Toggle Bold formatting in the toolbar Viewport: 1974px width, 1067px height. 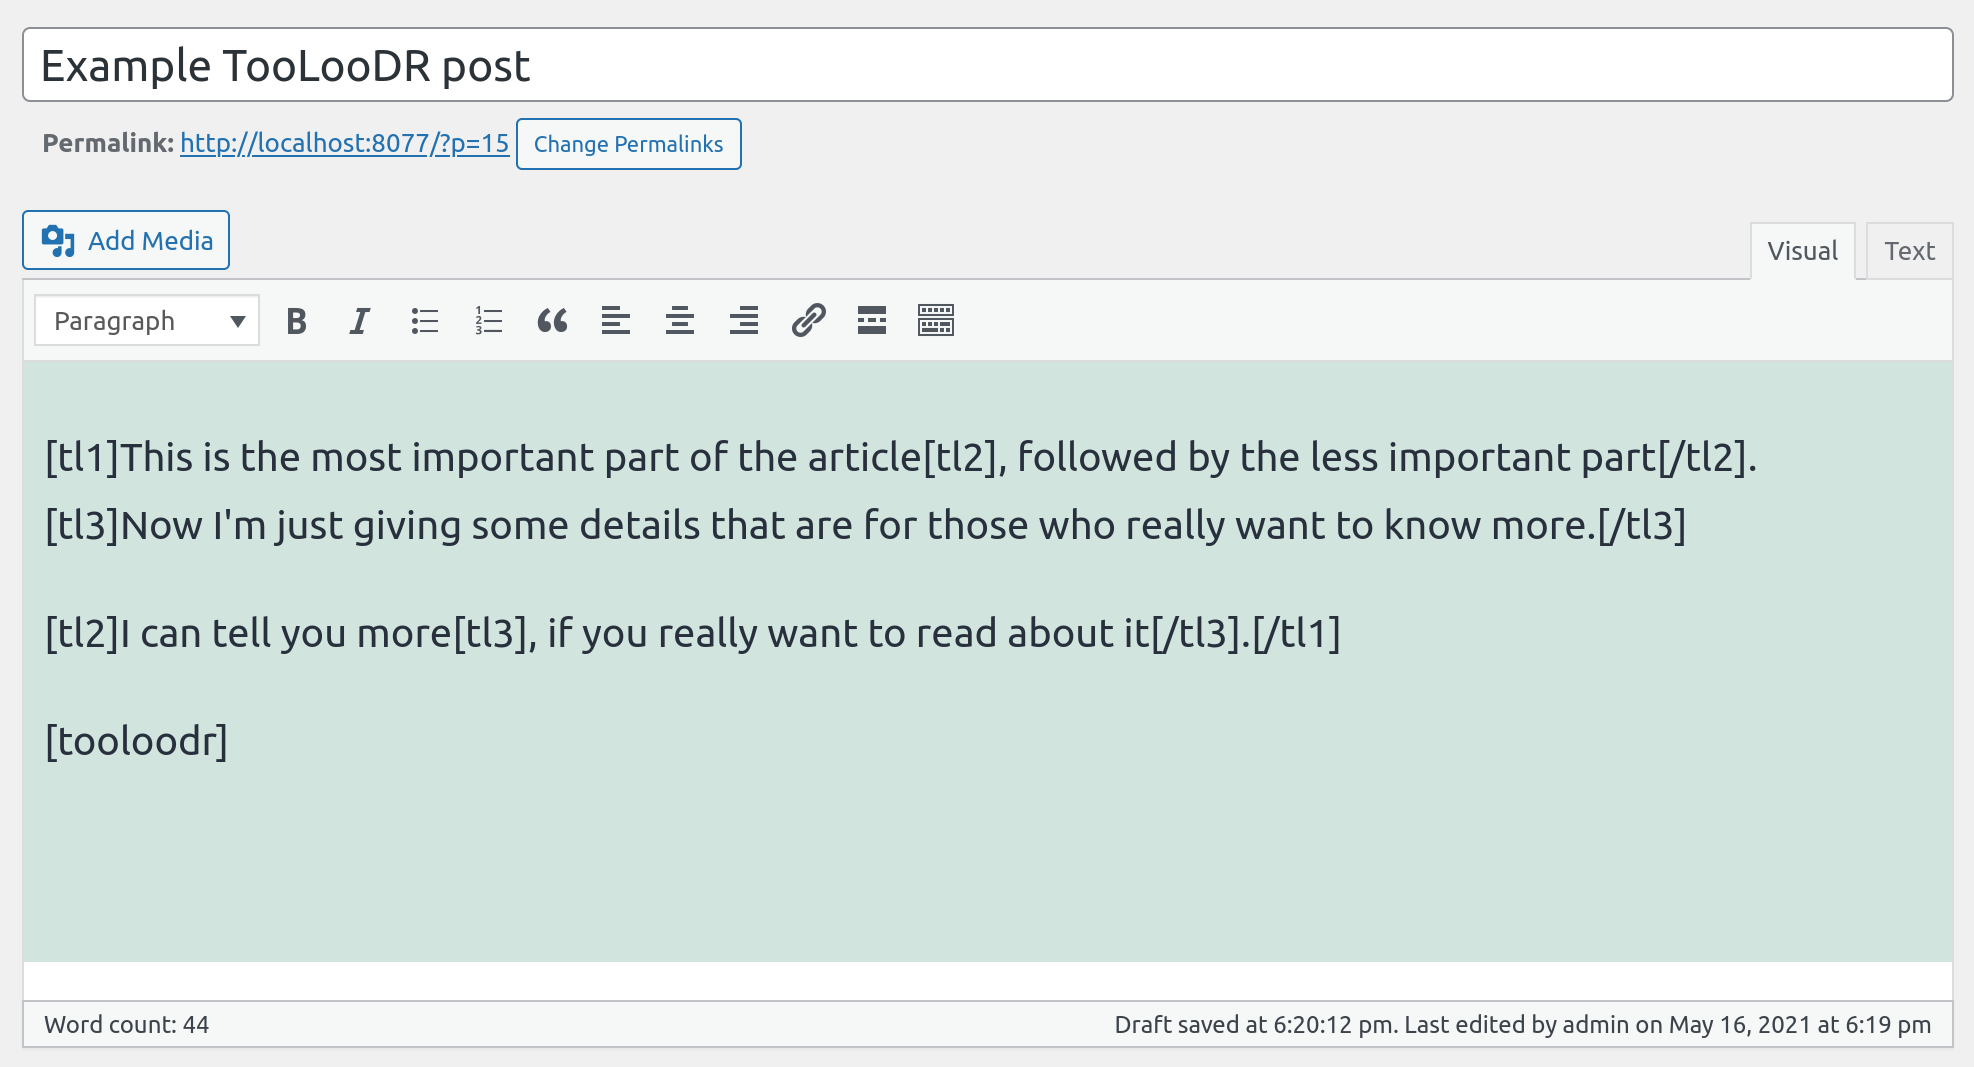pos(296,321)
